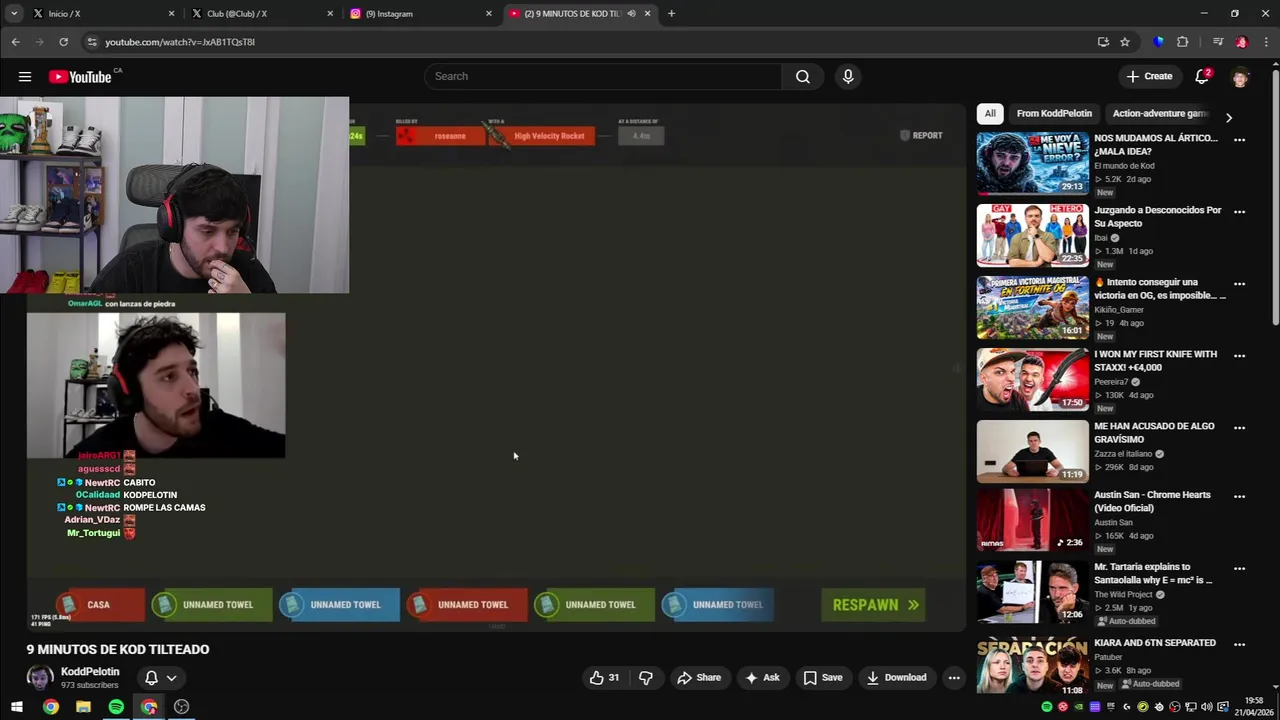Open Chrome extensions puzzle icon
This screenshot has height=720, width=1280.
tap(1182, 42)
